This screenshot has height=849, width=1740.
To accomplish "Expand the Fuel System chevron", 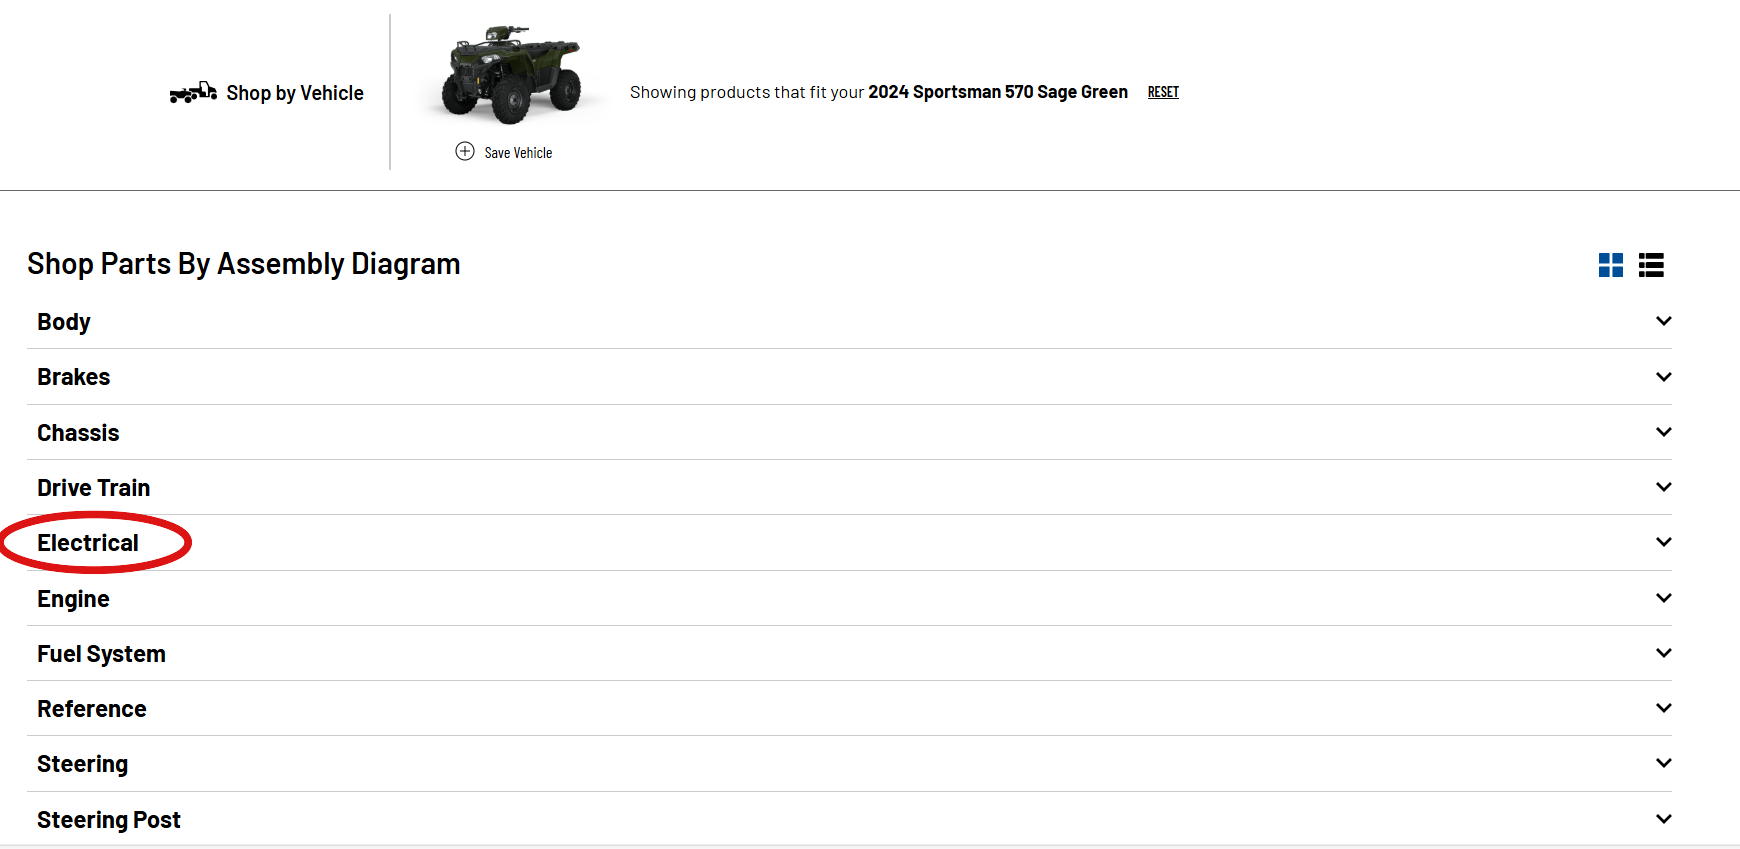I will pyautogui.click(x=1663, y=653).
